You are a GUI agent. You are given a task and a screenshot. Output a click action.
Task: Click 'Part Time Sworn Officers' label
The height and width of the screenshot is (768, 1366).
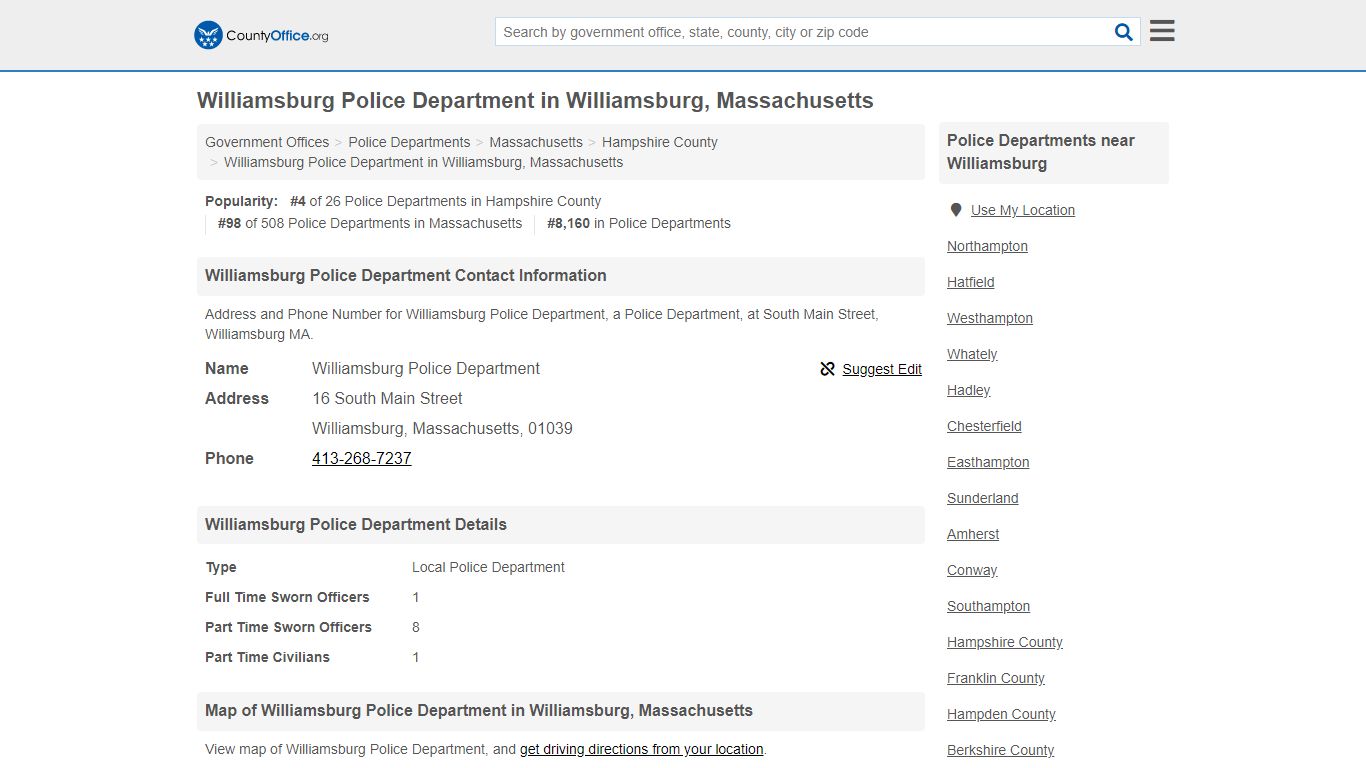[x=288, y=627]
